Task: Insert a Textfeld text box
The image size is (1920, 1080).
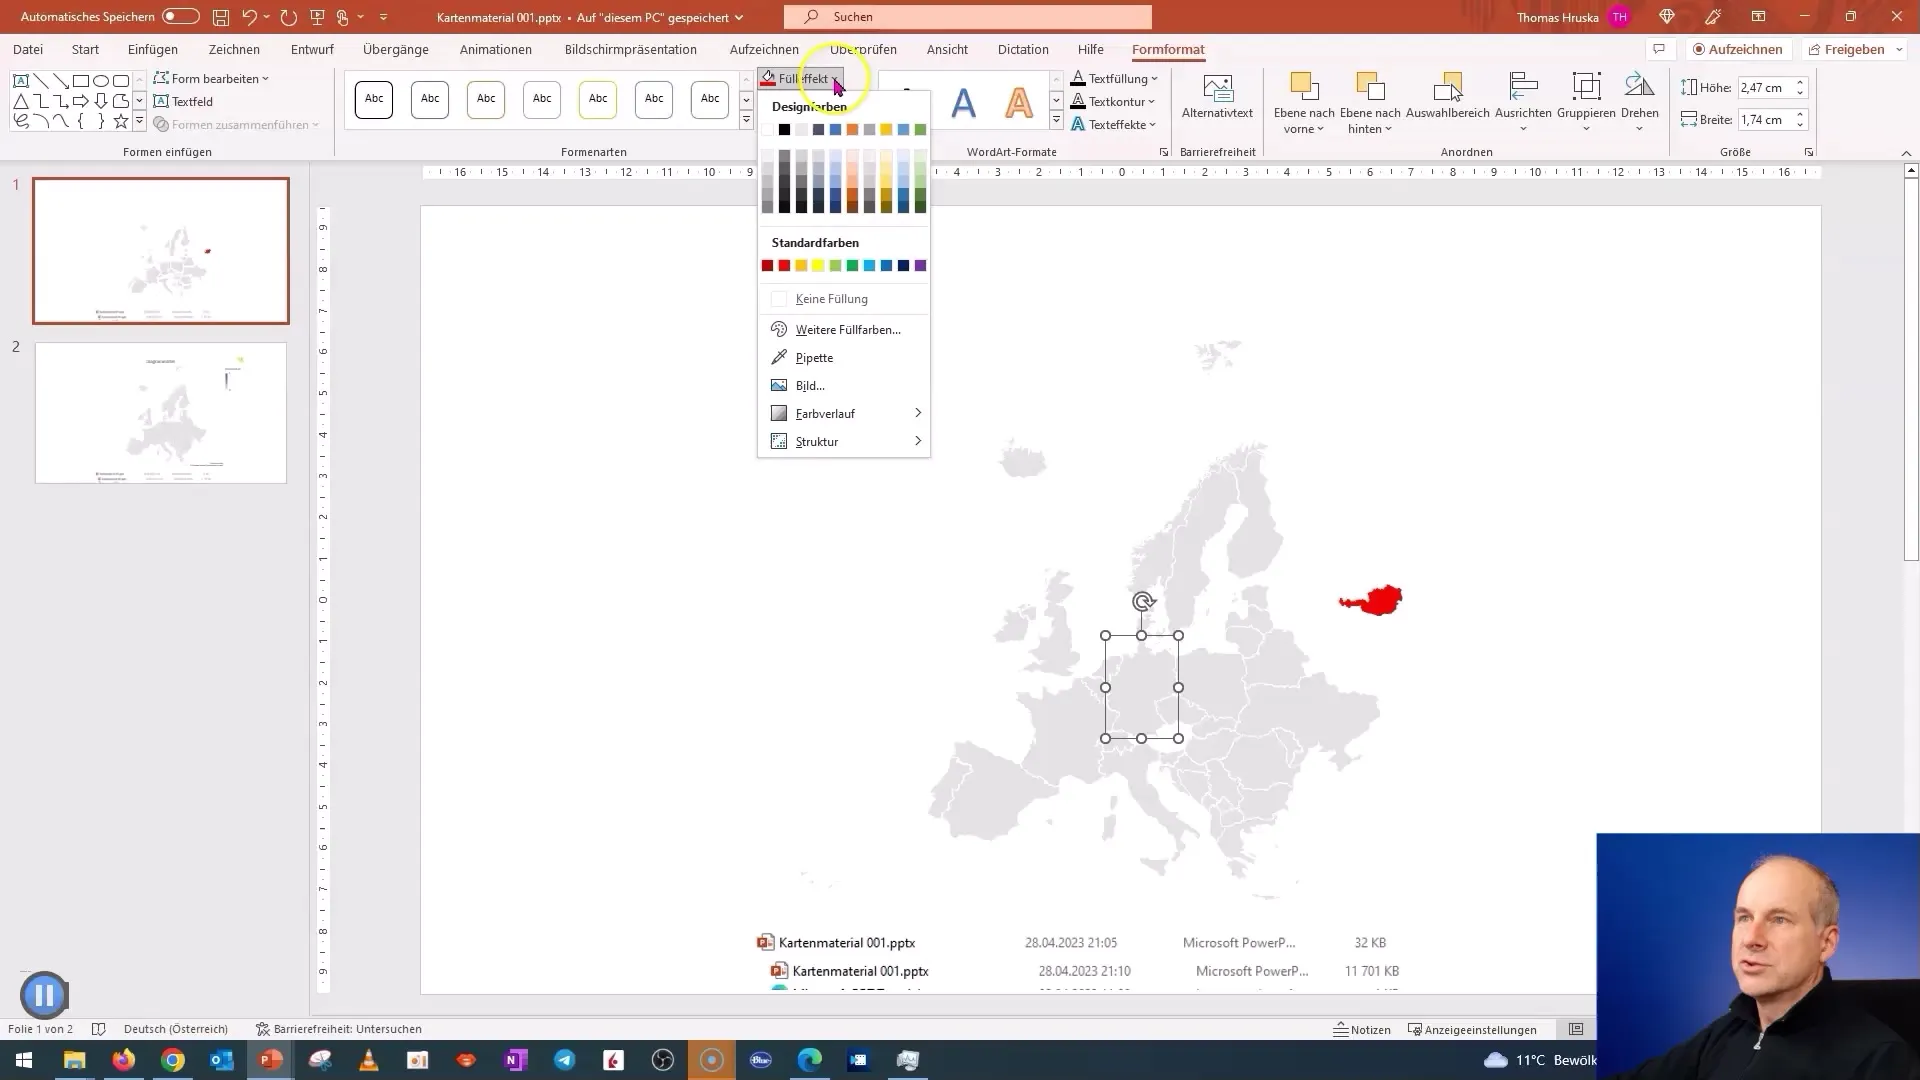Action: 184,101
